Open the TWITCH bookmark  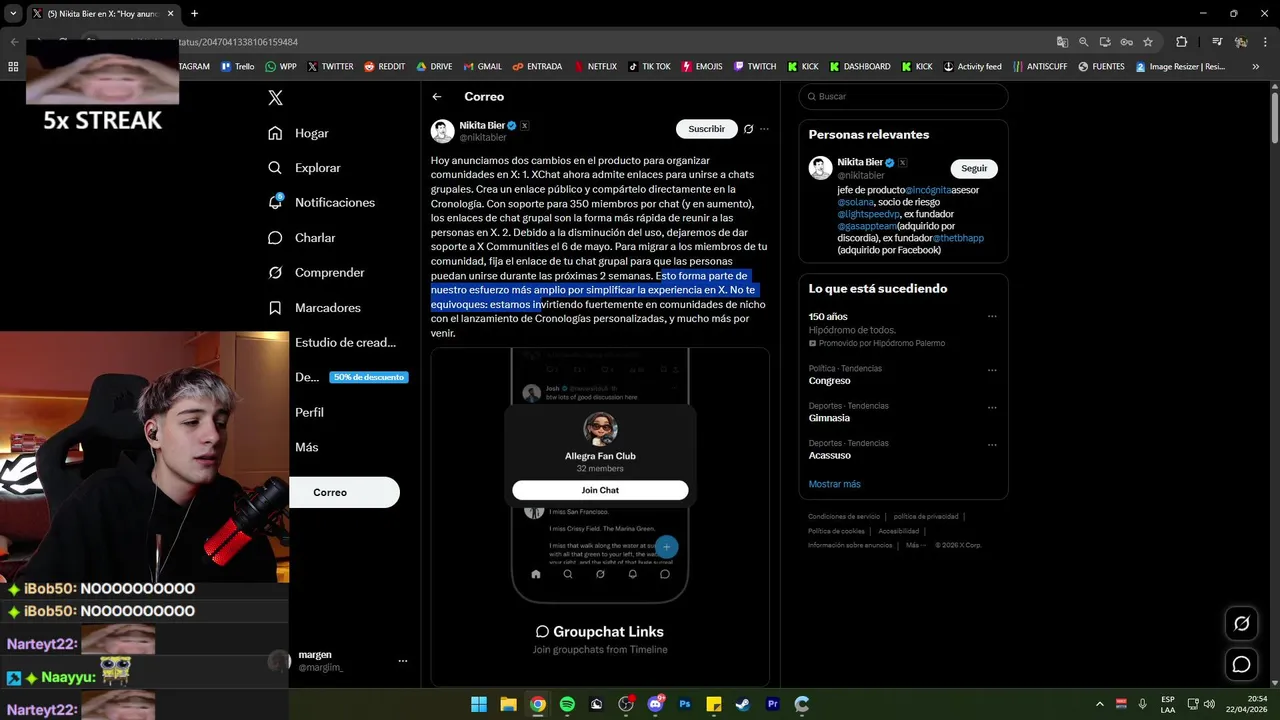pyautogui.click(x=754, y=67)
